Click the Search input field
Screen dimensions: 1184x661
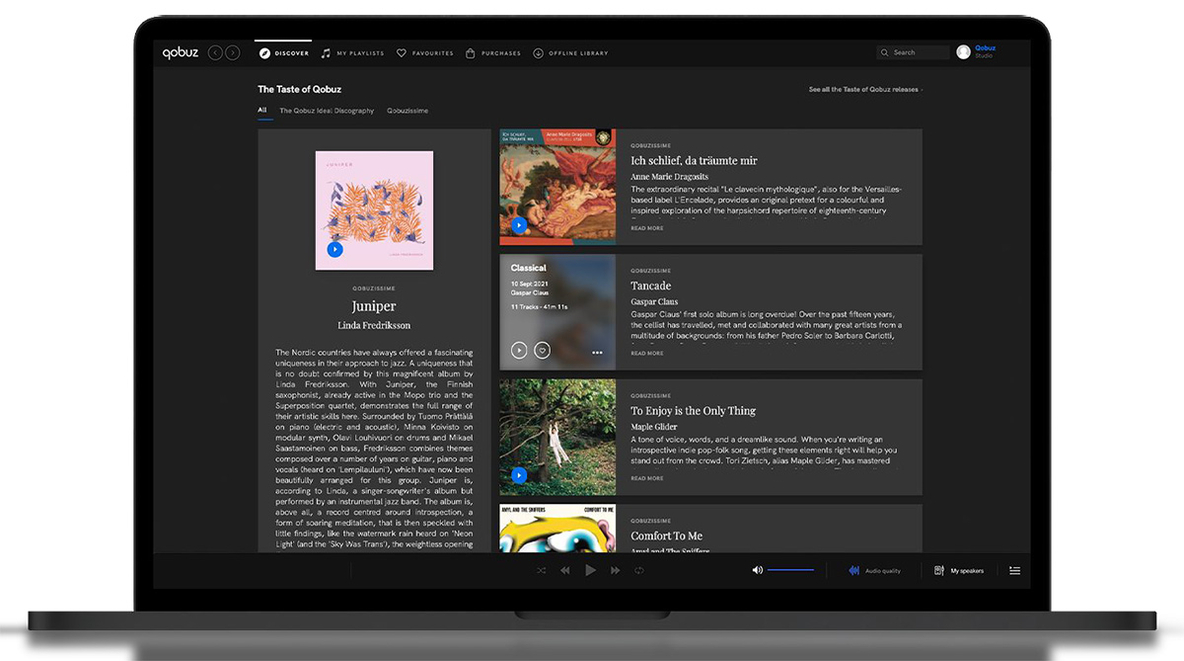pyautogui.click(x=912, y=52)
